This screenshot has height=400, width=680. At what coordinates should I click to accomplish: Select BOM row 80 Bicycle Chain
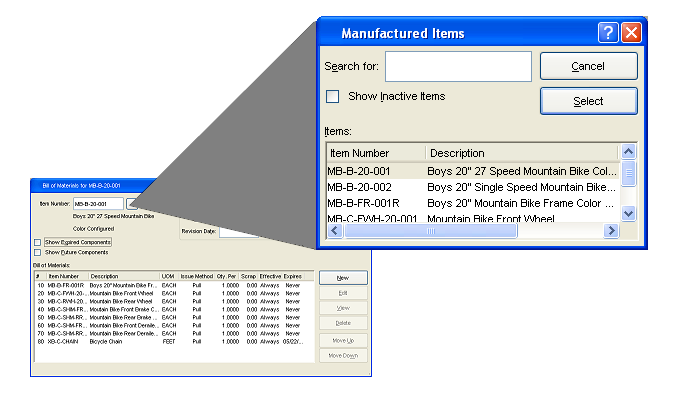174,341
